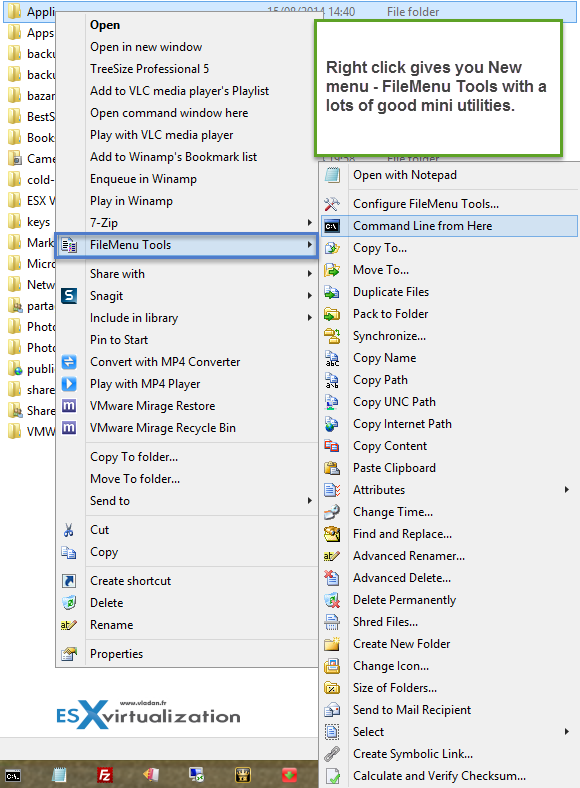580x788 pixels.
Task: Click the Play with MP4 Player icon
Action: 69,384
